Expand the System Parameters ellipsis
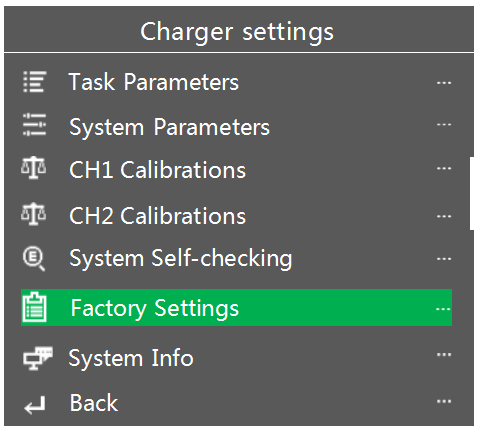Image resolution: width=480 pixels, height=430 pixels. pos(444,125)
